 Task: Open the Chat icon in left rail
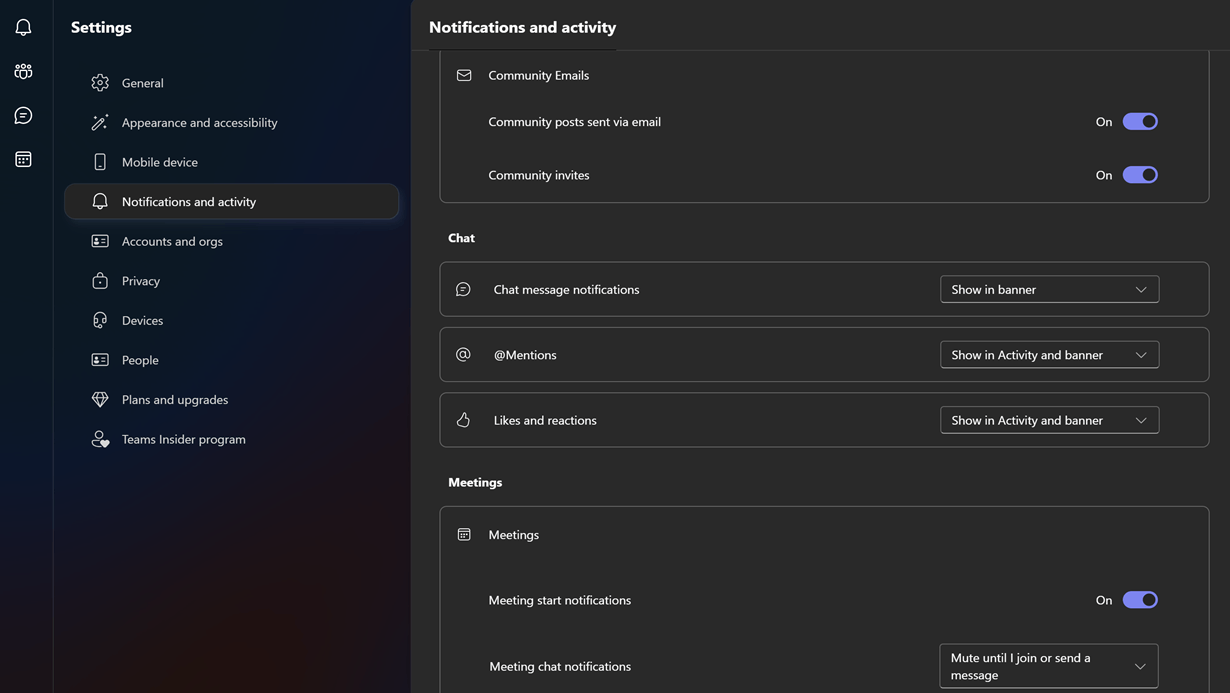pyautogui.click(x=23, y=115)
